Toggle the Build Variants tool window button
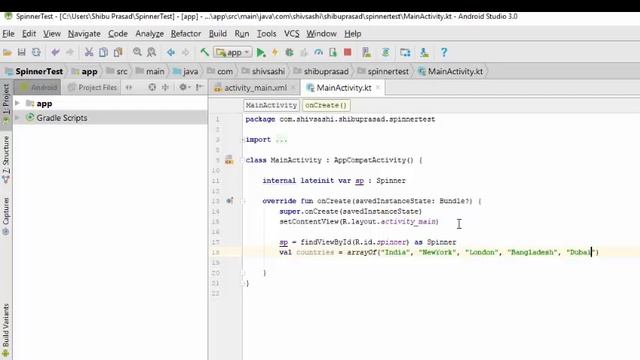The width and height of the screenshot is (640, 360). 6,331
